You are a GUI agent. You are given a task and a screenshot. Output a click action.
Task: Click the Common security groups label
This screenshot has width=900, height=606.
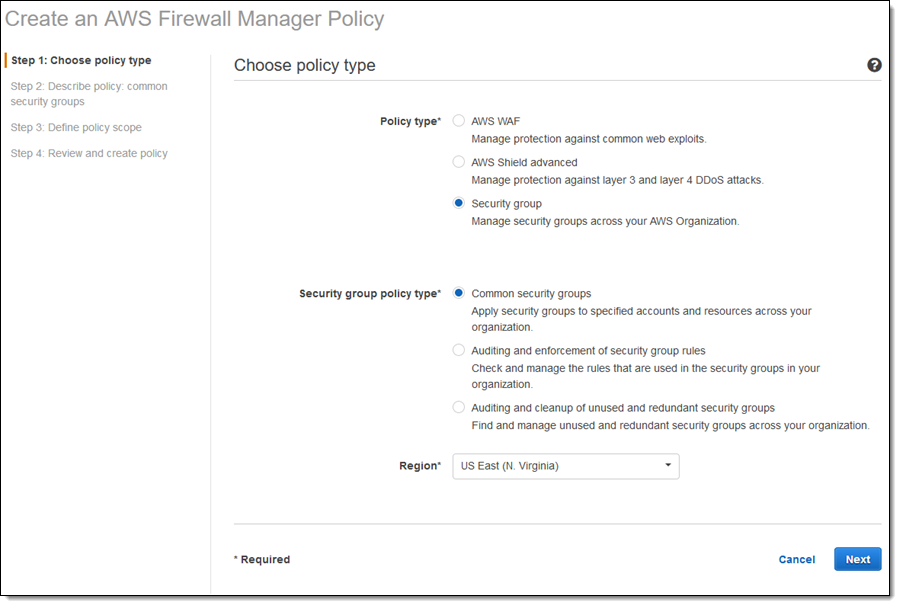pos(531,294)
